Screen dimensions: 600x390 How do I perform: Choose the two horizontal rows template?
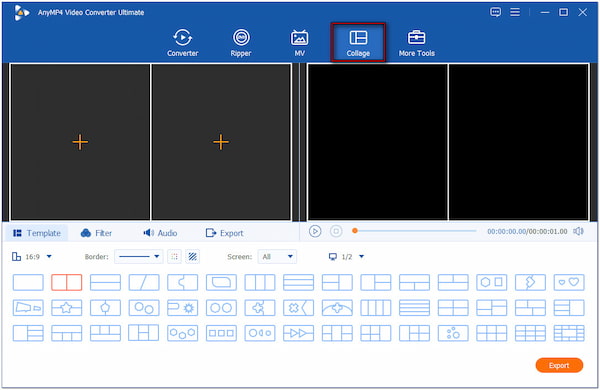click(105, 282)
